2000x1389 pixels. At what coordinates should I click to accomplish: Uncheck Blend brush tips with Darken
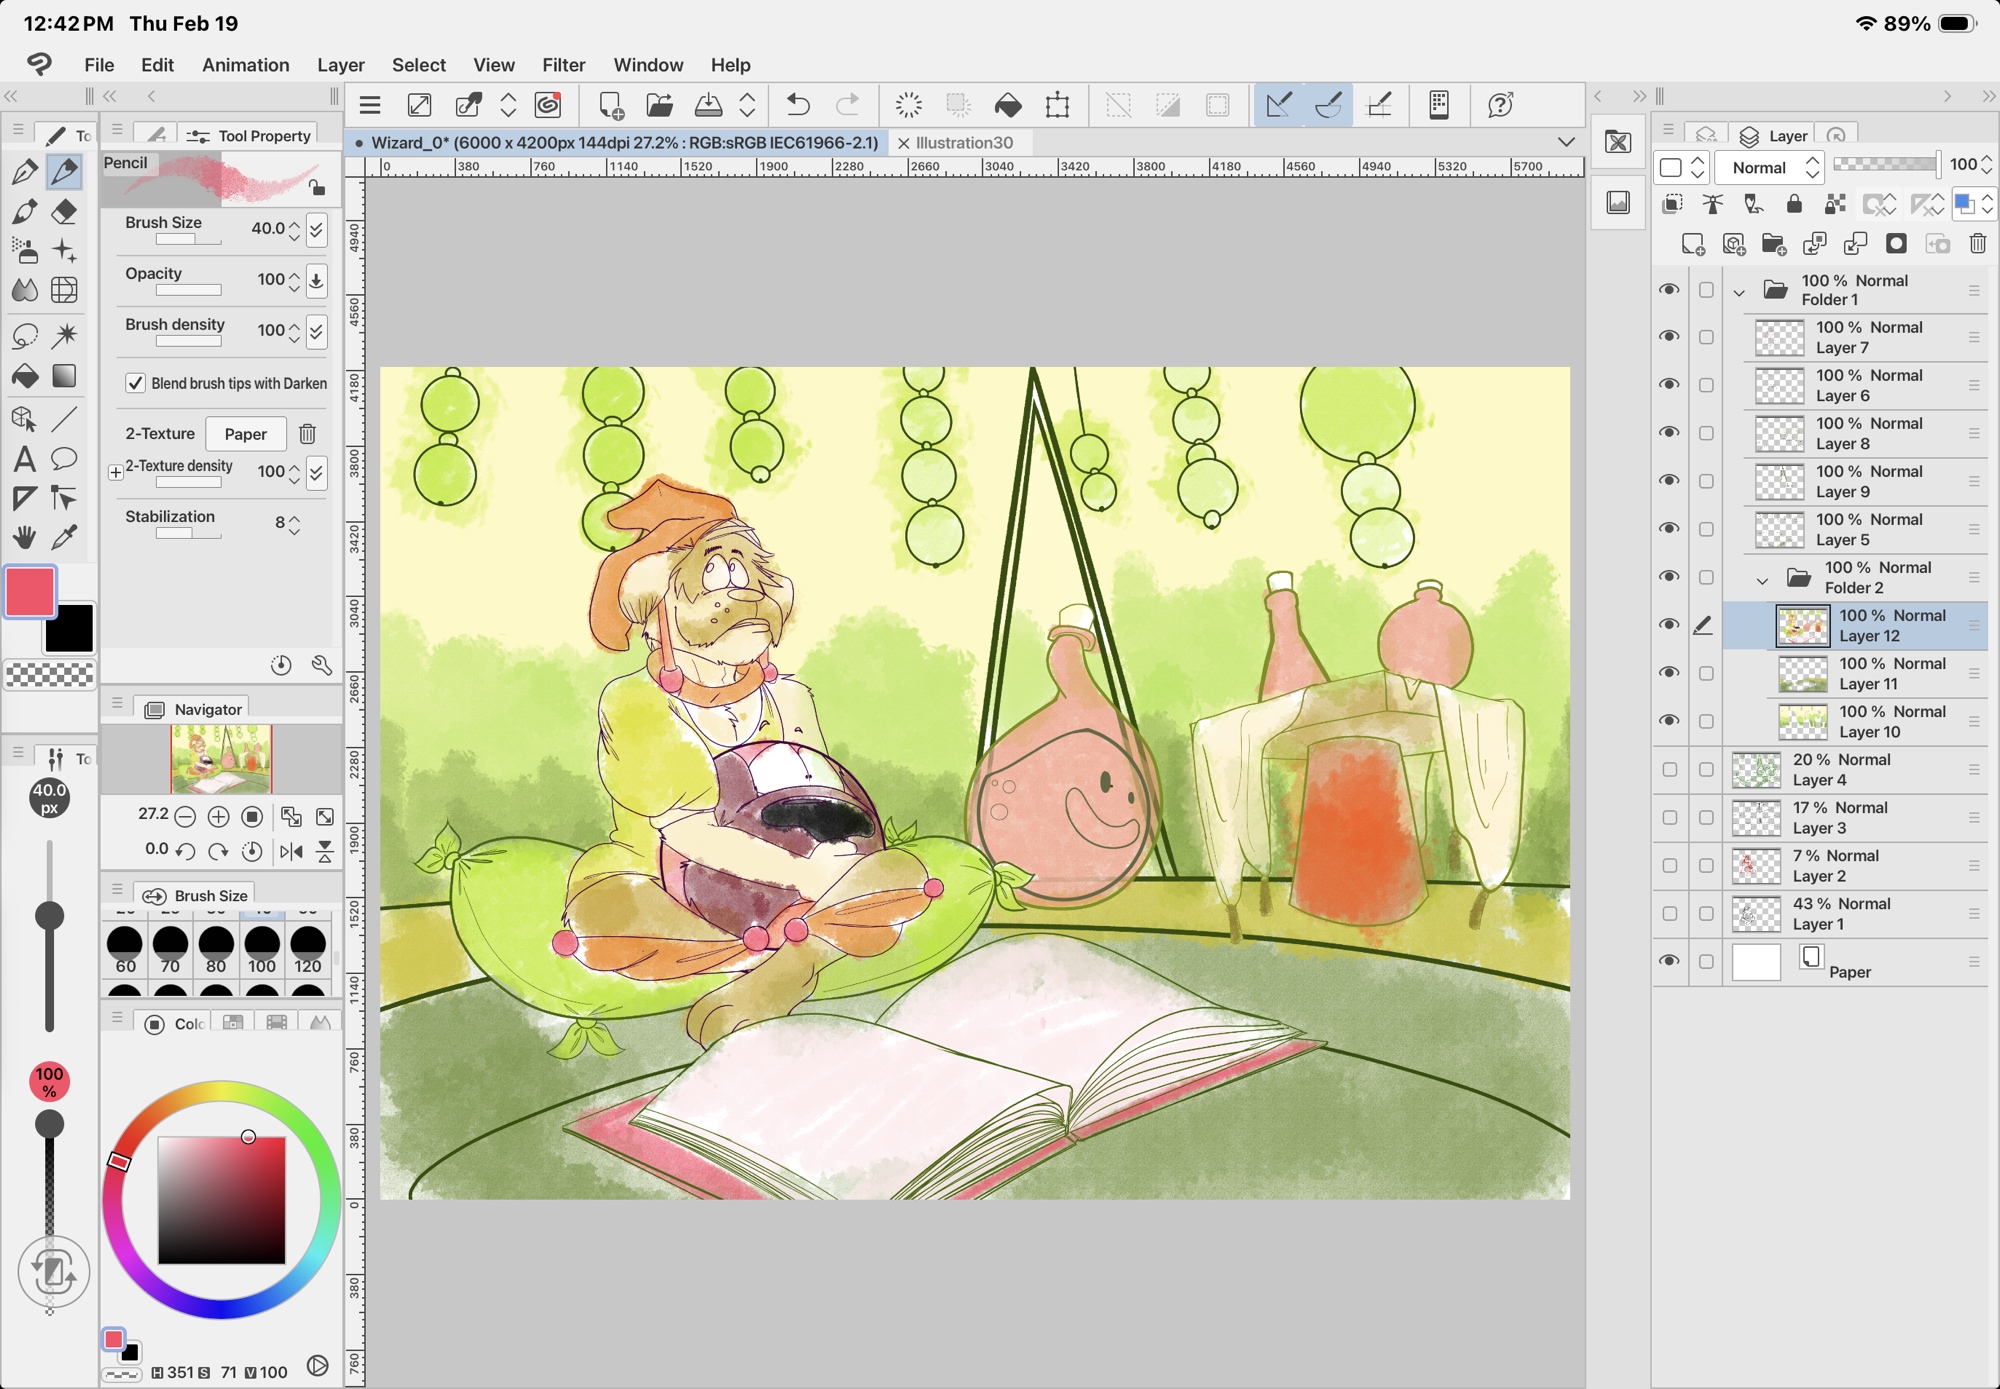(135, 383)
